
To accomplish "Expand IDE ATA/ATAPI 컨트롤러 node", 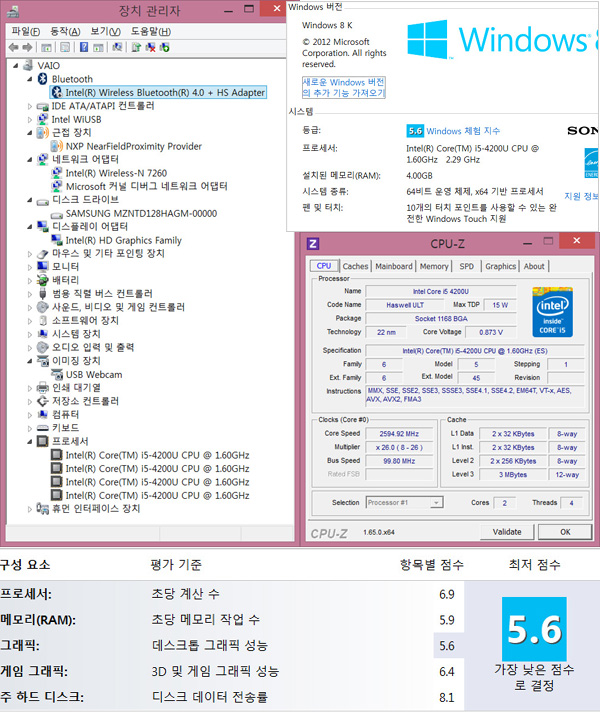I will coord(30,106).
